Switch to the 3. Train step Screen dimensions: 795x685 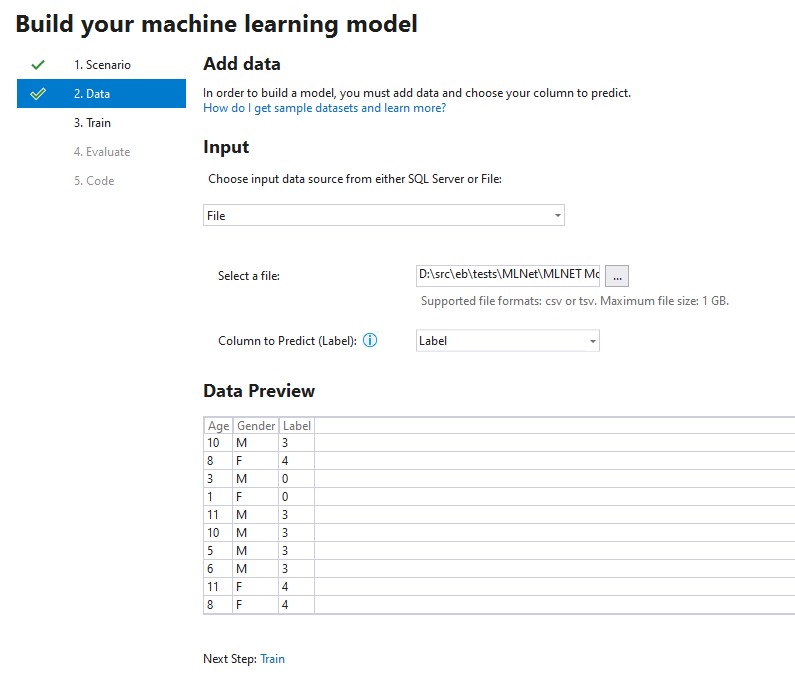tap(92, 123)
